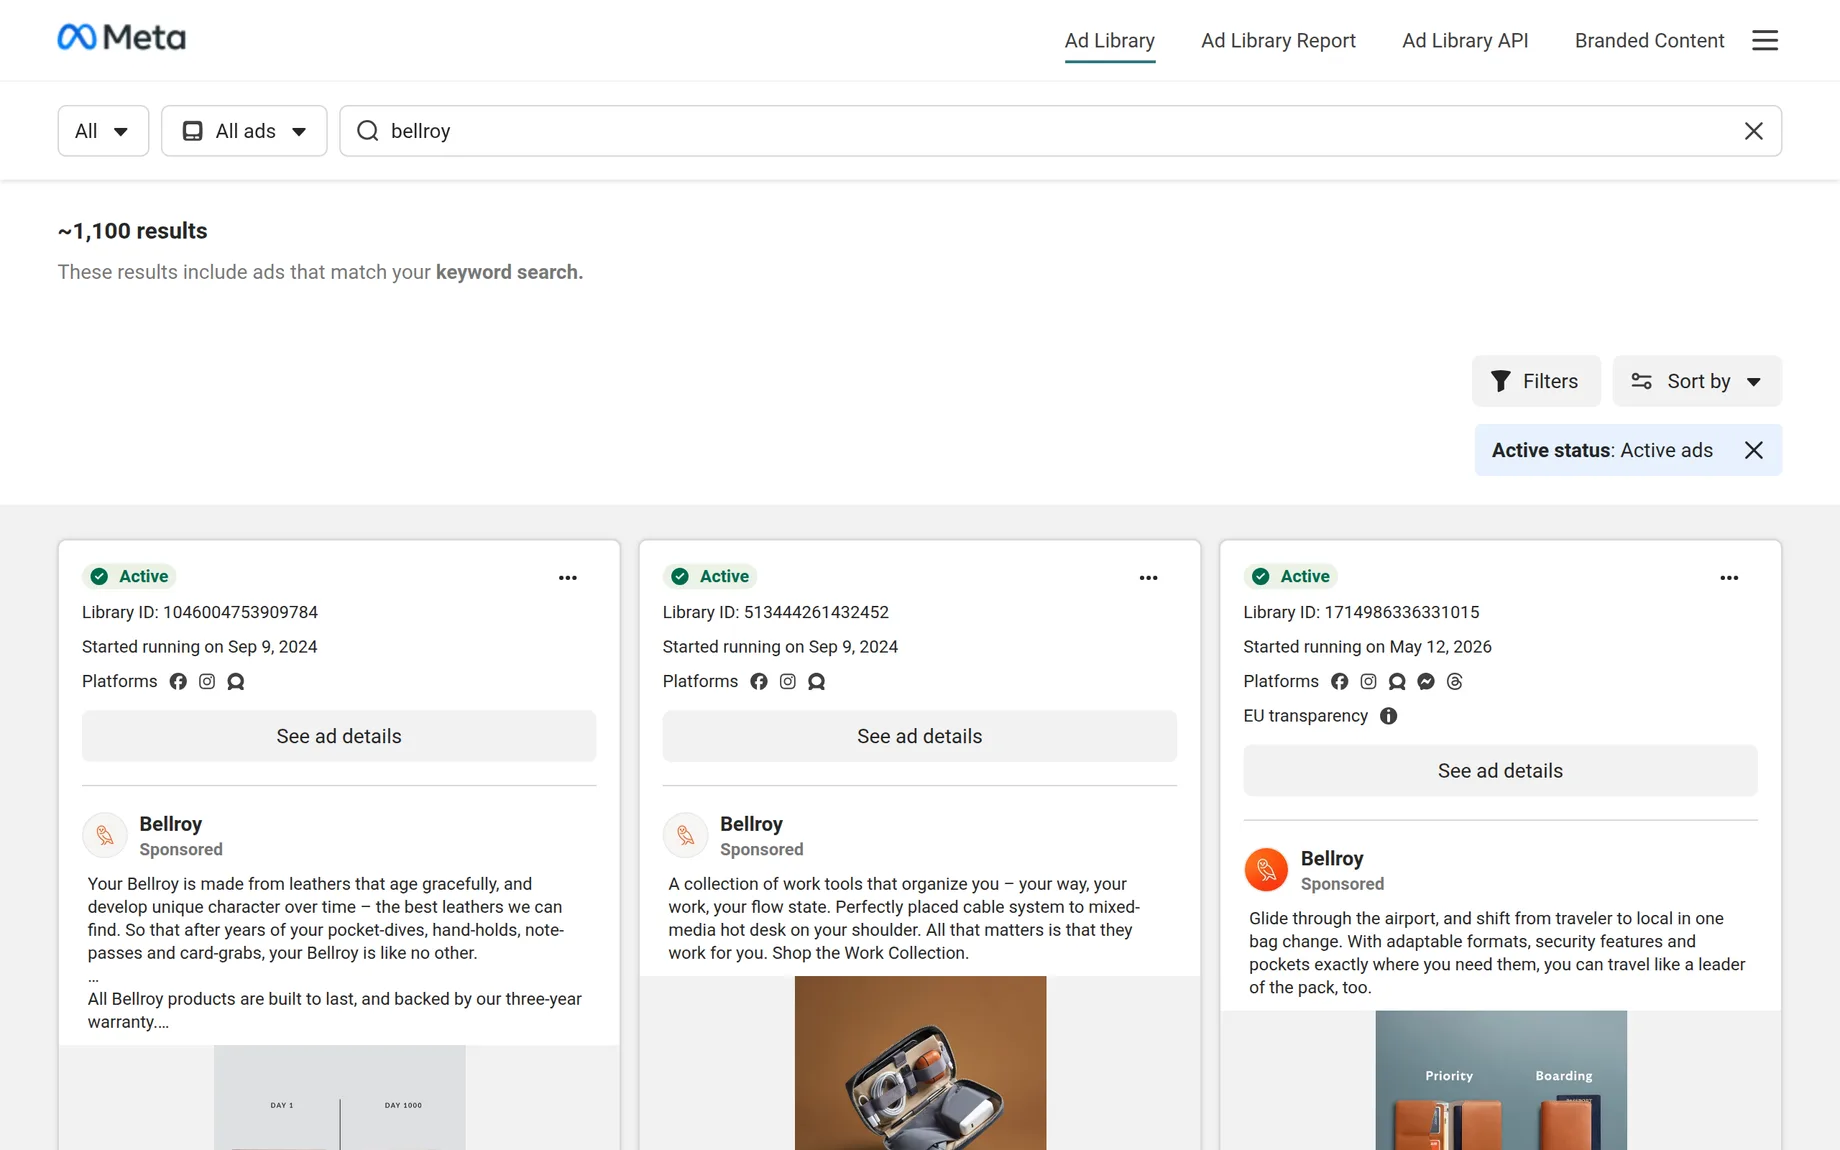The width and height of the screenshot is (1840, 1150).
Task: See ad details for ad 1714986336331015
Action: coord(1500,771)
